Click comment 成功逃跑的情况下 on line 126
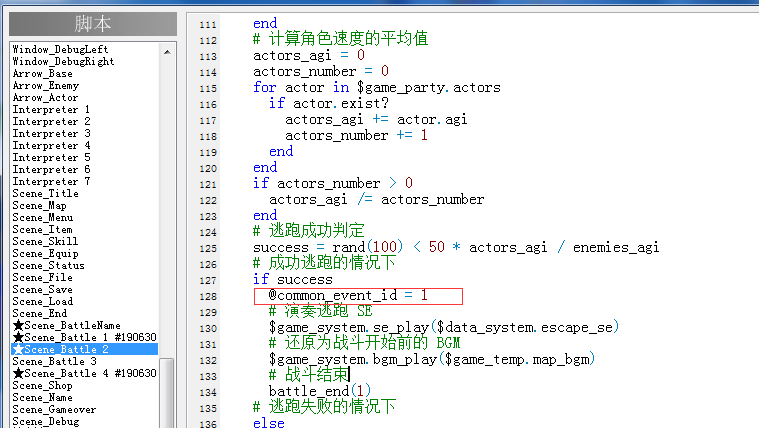The image size is (759, 428). 324,263
